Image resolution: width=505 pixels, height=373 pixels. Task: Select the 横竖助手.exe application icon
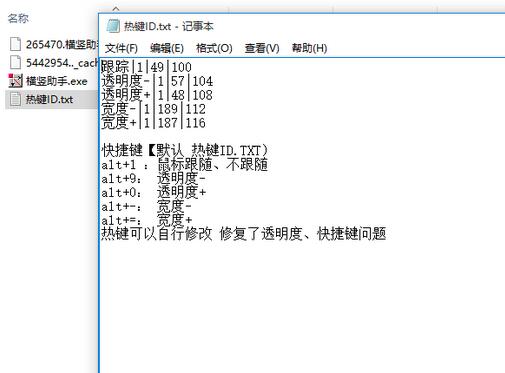pos(15,81)
